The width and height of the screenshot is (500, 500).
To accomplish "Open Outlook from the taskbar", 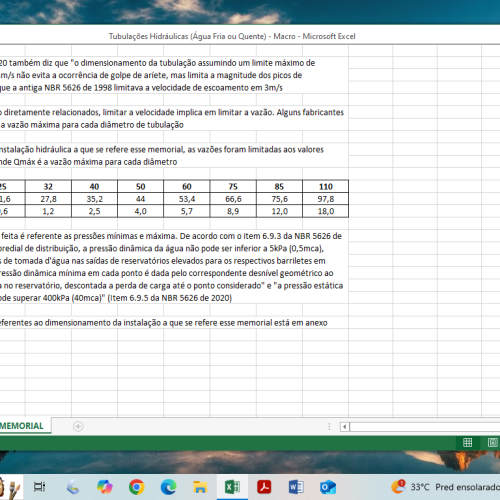I will point(328,487).
